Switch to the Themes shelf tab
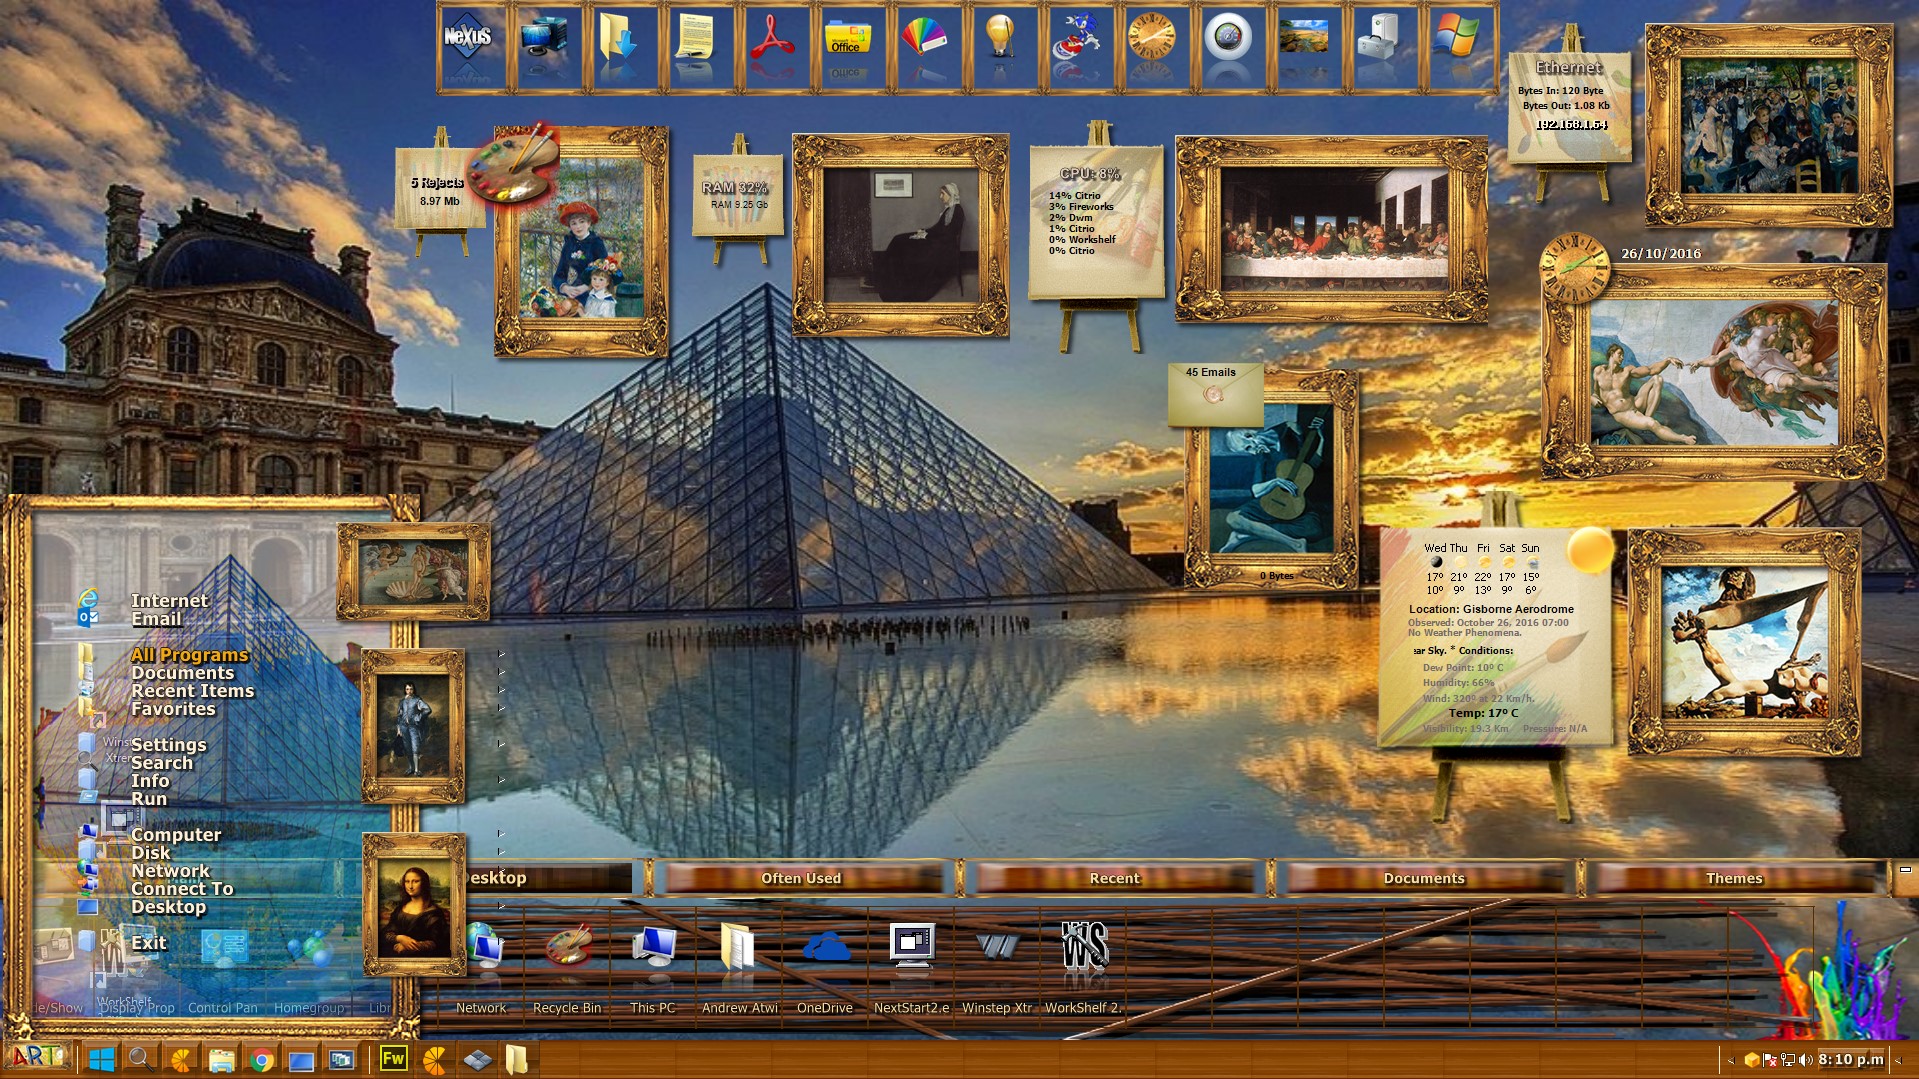Viewport: 1919px width, 1079px height. pos(1733,878)
